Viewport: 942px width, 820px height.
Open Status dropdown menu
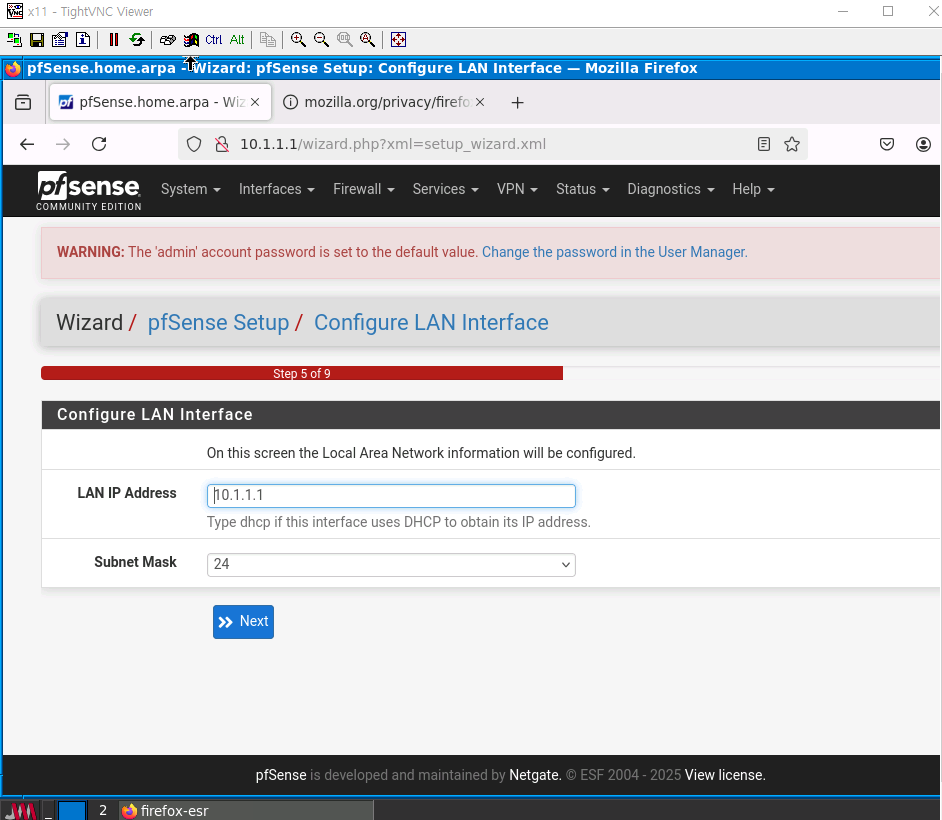tap(582, 189)
